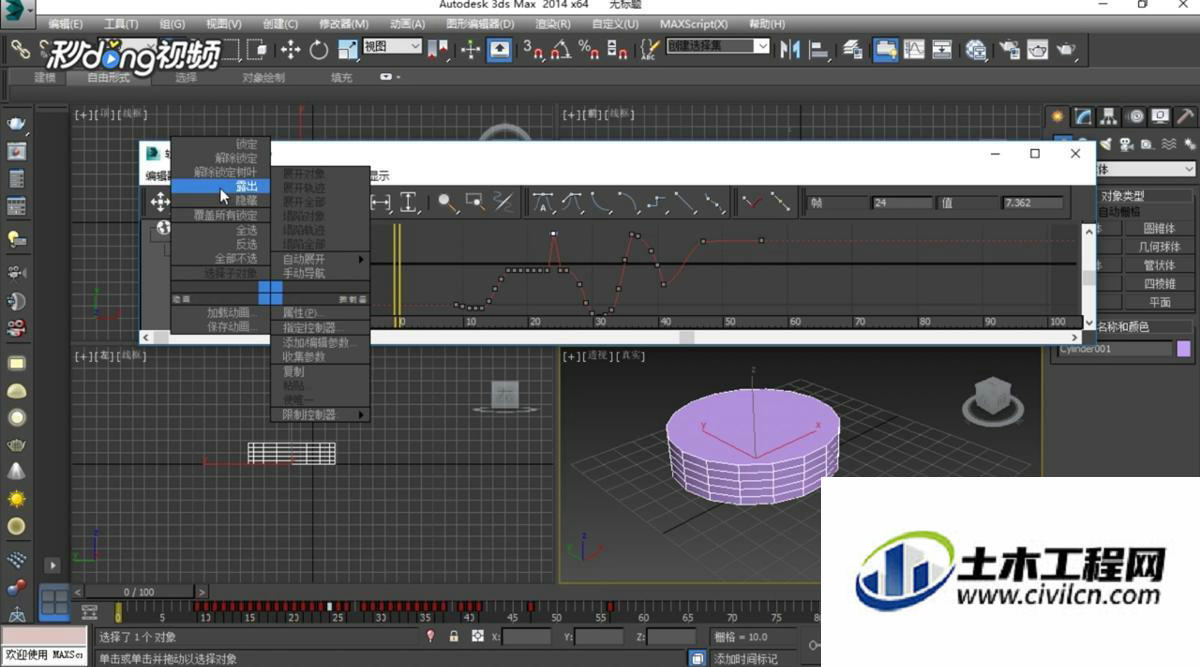1200x667 pixels.
Task: Activate the Select and Scale tool
Action: click(348, 48)
